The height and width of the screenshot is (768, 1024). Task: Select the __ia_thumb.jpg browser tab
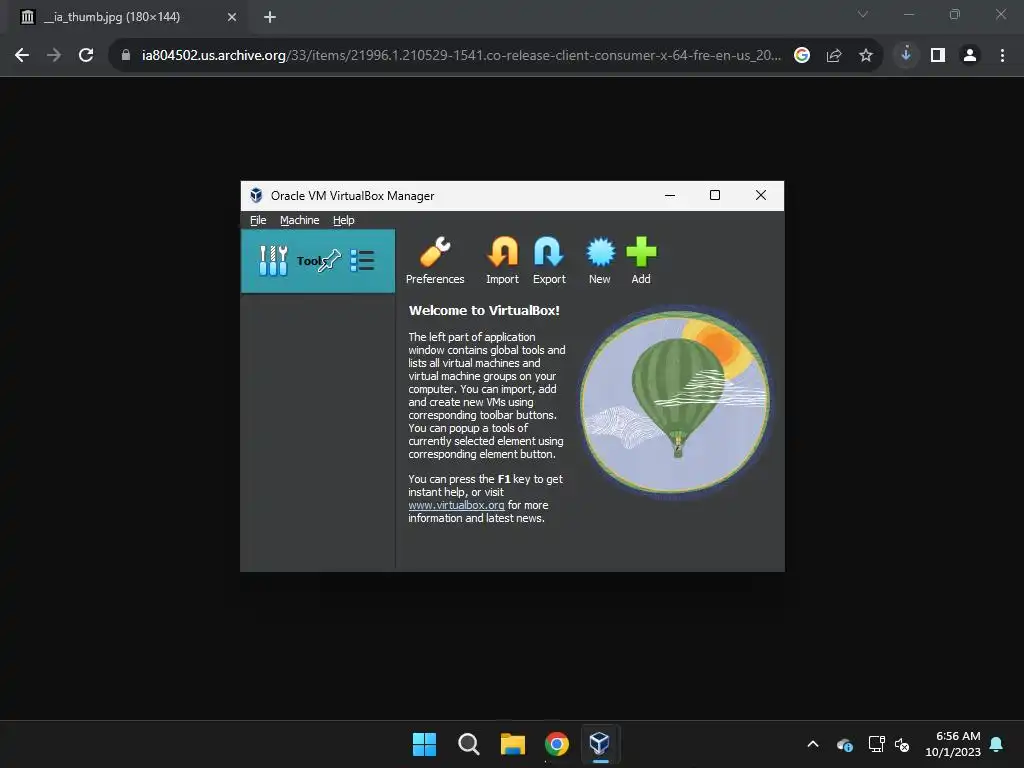pyautogui.click(x=128, y=17)
